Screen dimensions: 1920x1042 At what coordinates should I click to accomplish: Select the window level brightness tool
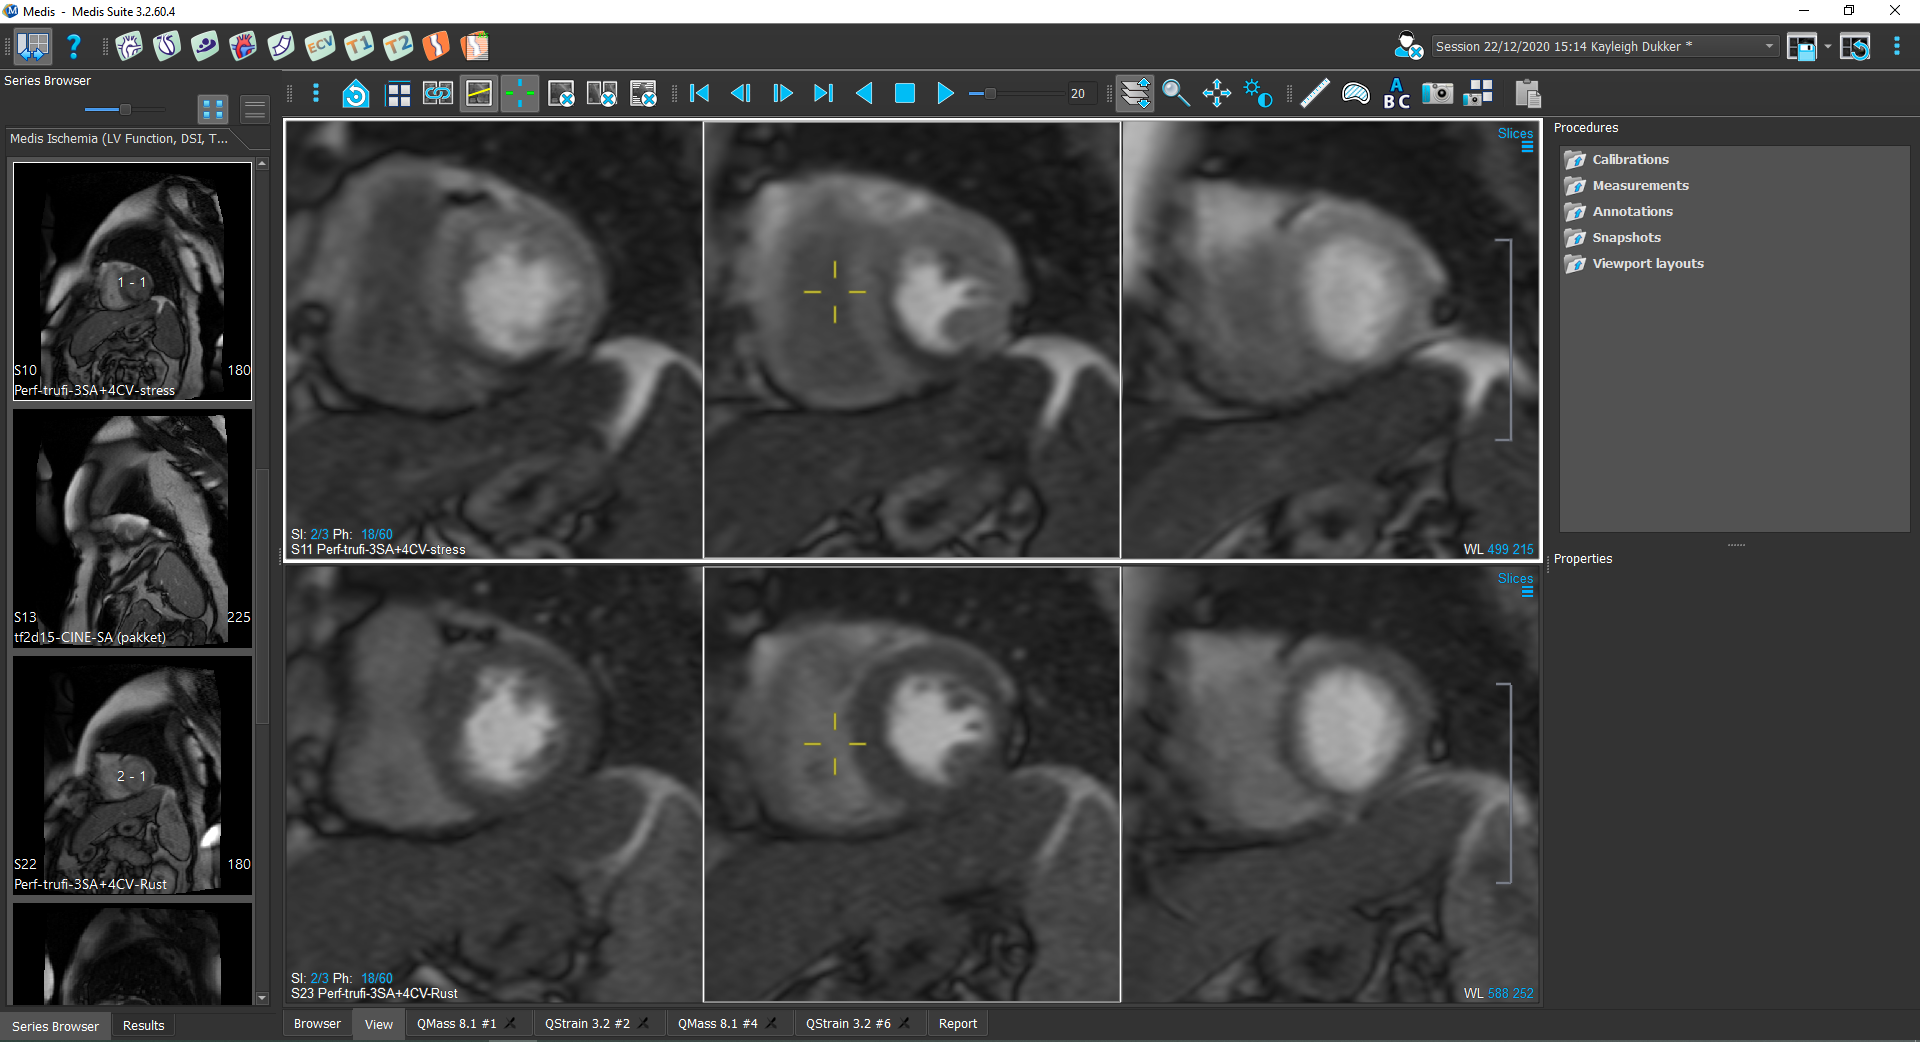click(x=1257, y=94)
